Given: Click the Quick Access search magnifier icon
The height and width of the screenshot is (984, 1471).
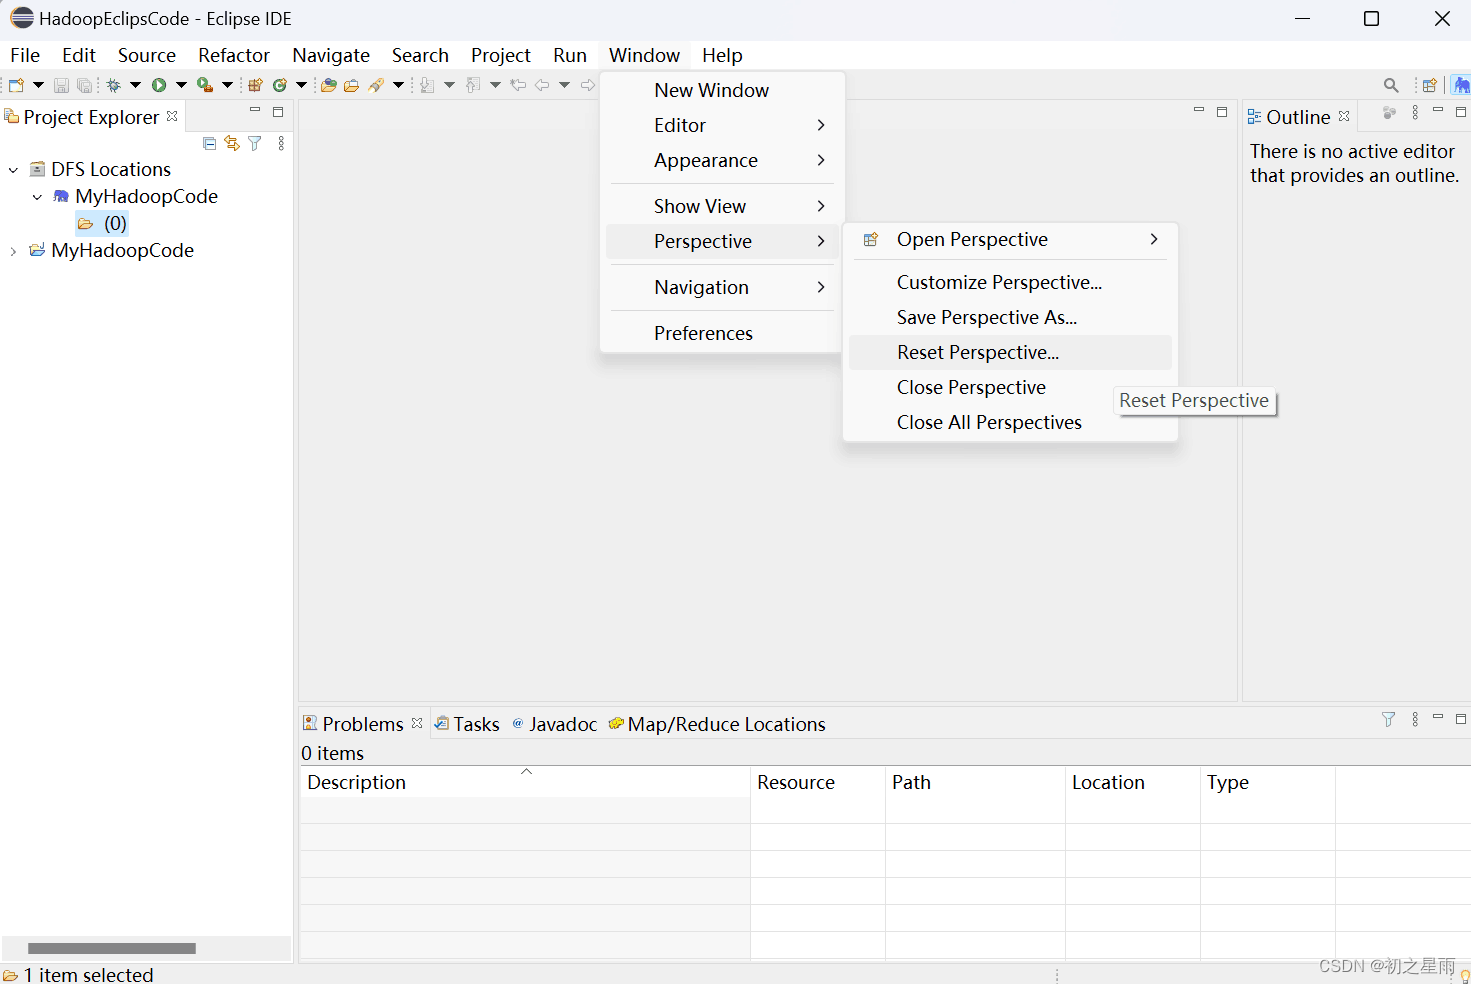Looking at the screenshot, I should (x=1391, y=85).
